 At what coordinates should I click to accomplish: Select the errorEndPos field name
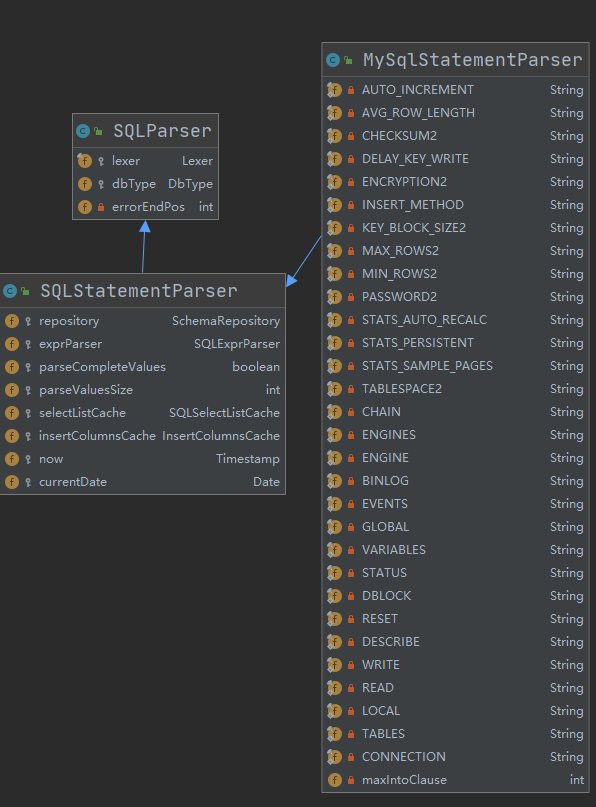(x=148, y=207)
